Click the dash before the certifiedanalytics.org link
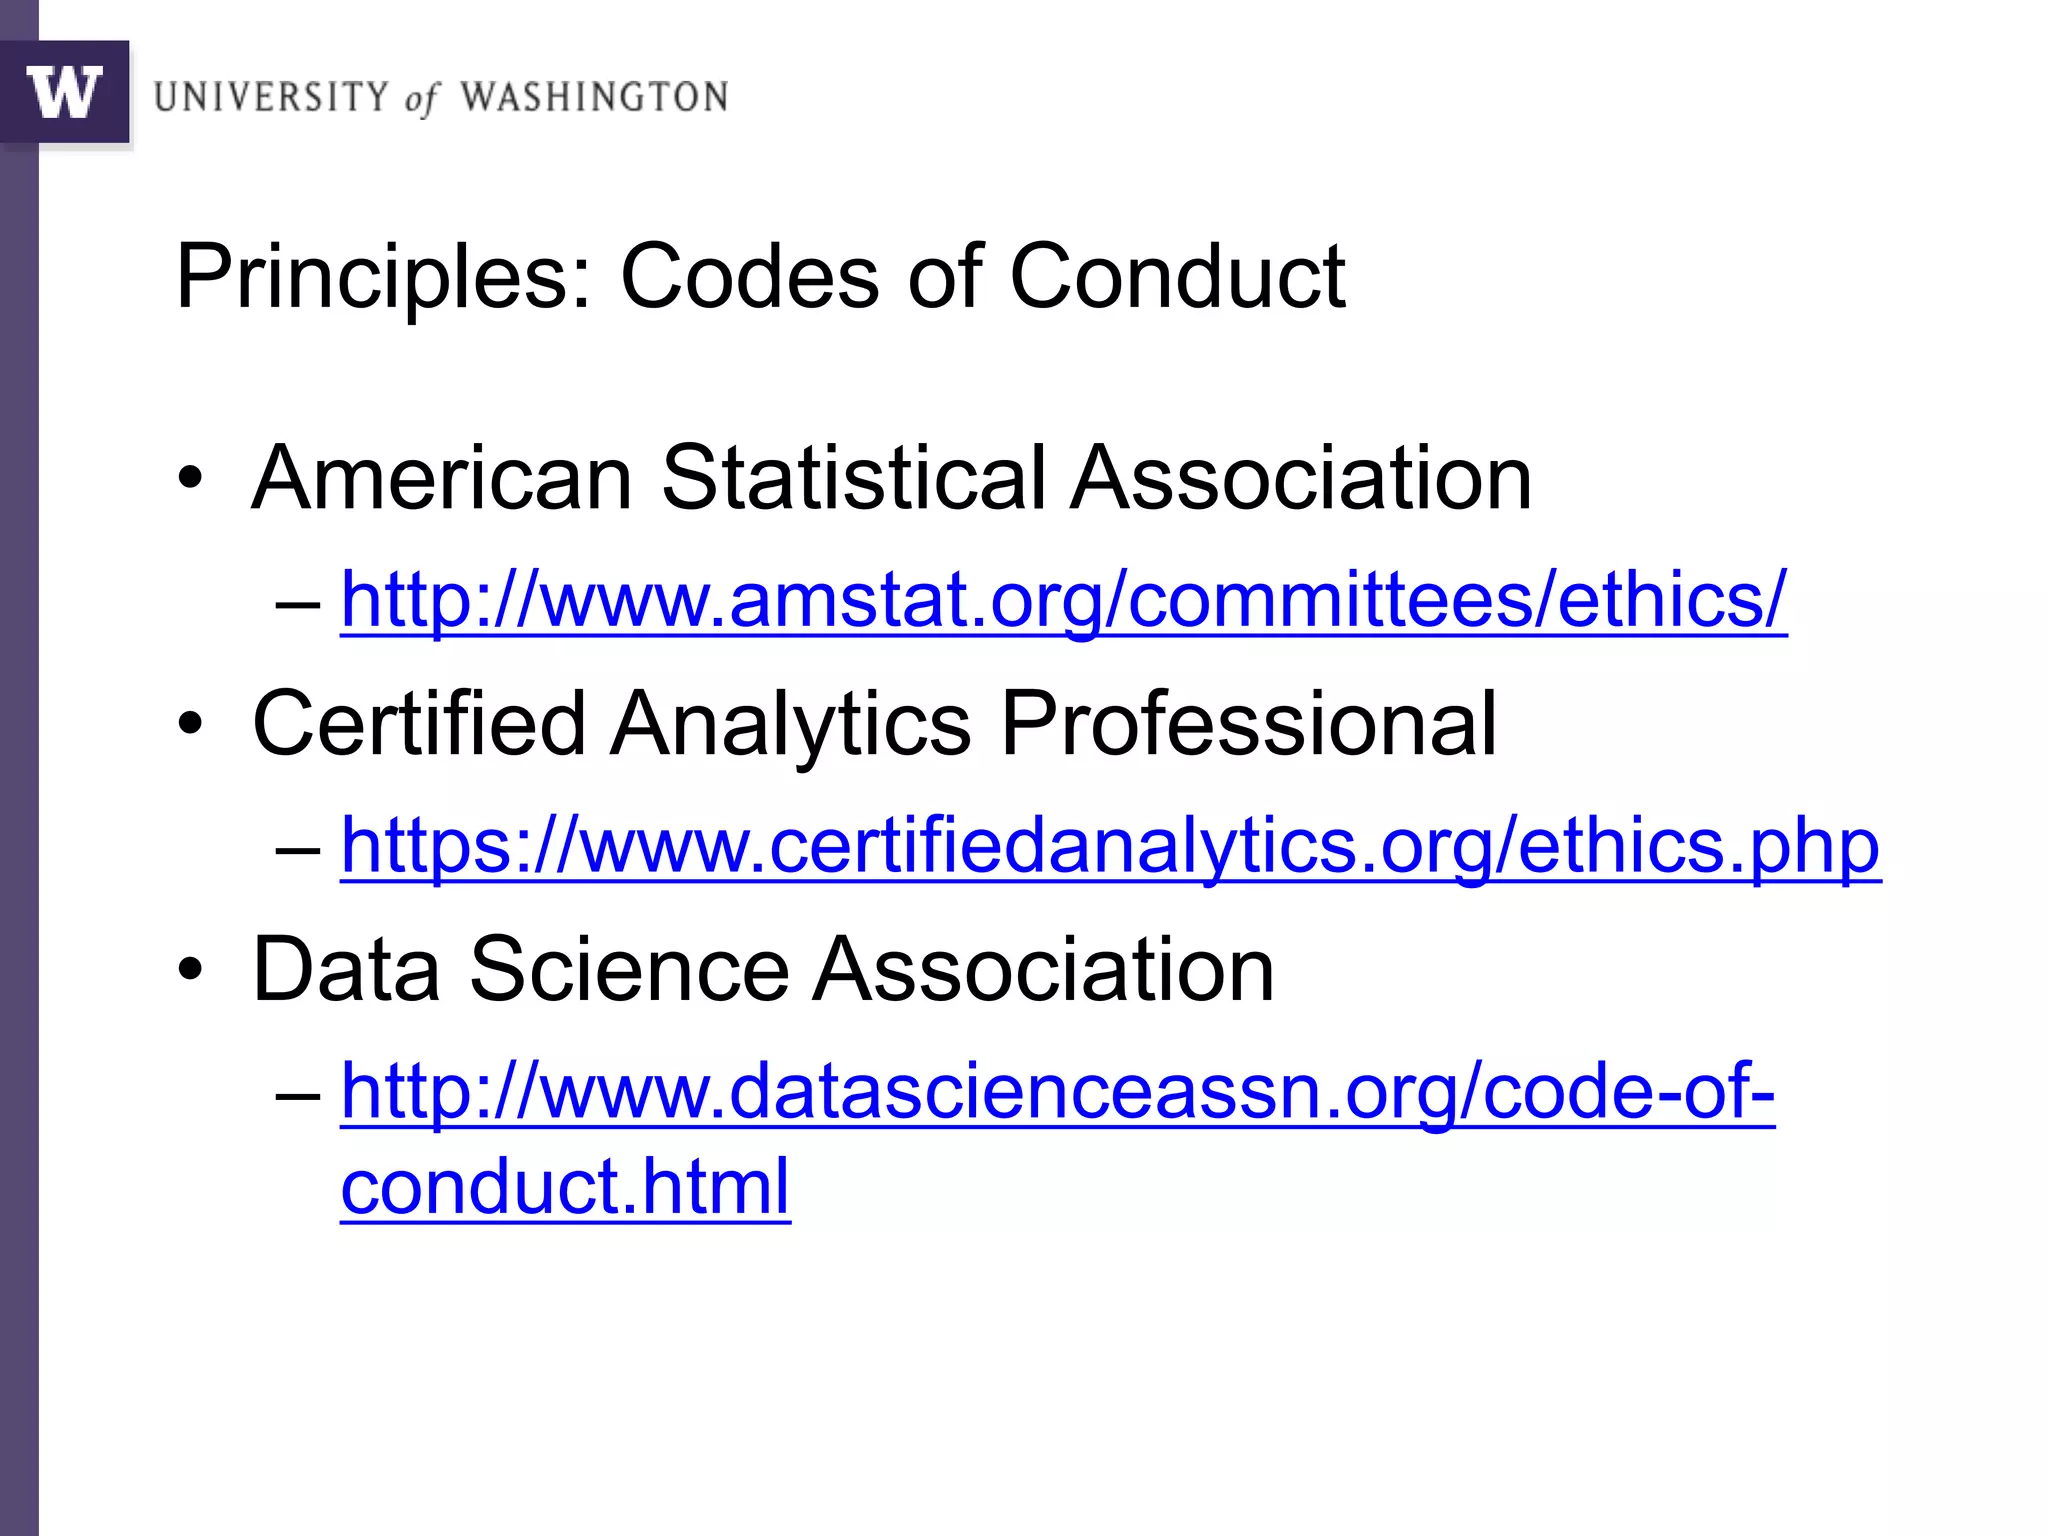 tap(297, 850)
